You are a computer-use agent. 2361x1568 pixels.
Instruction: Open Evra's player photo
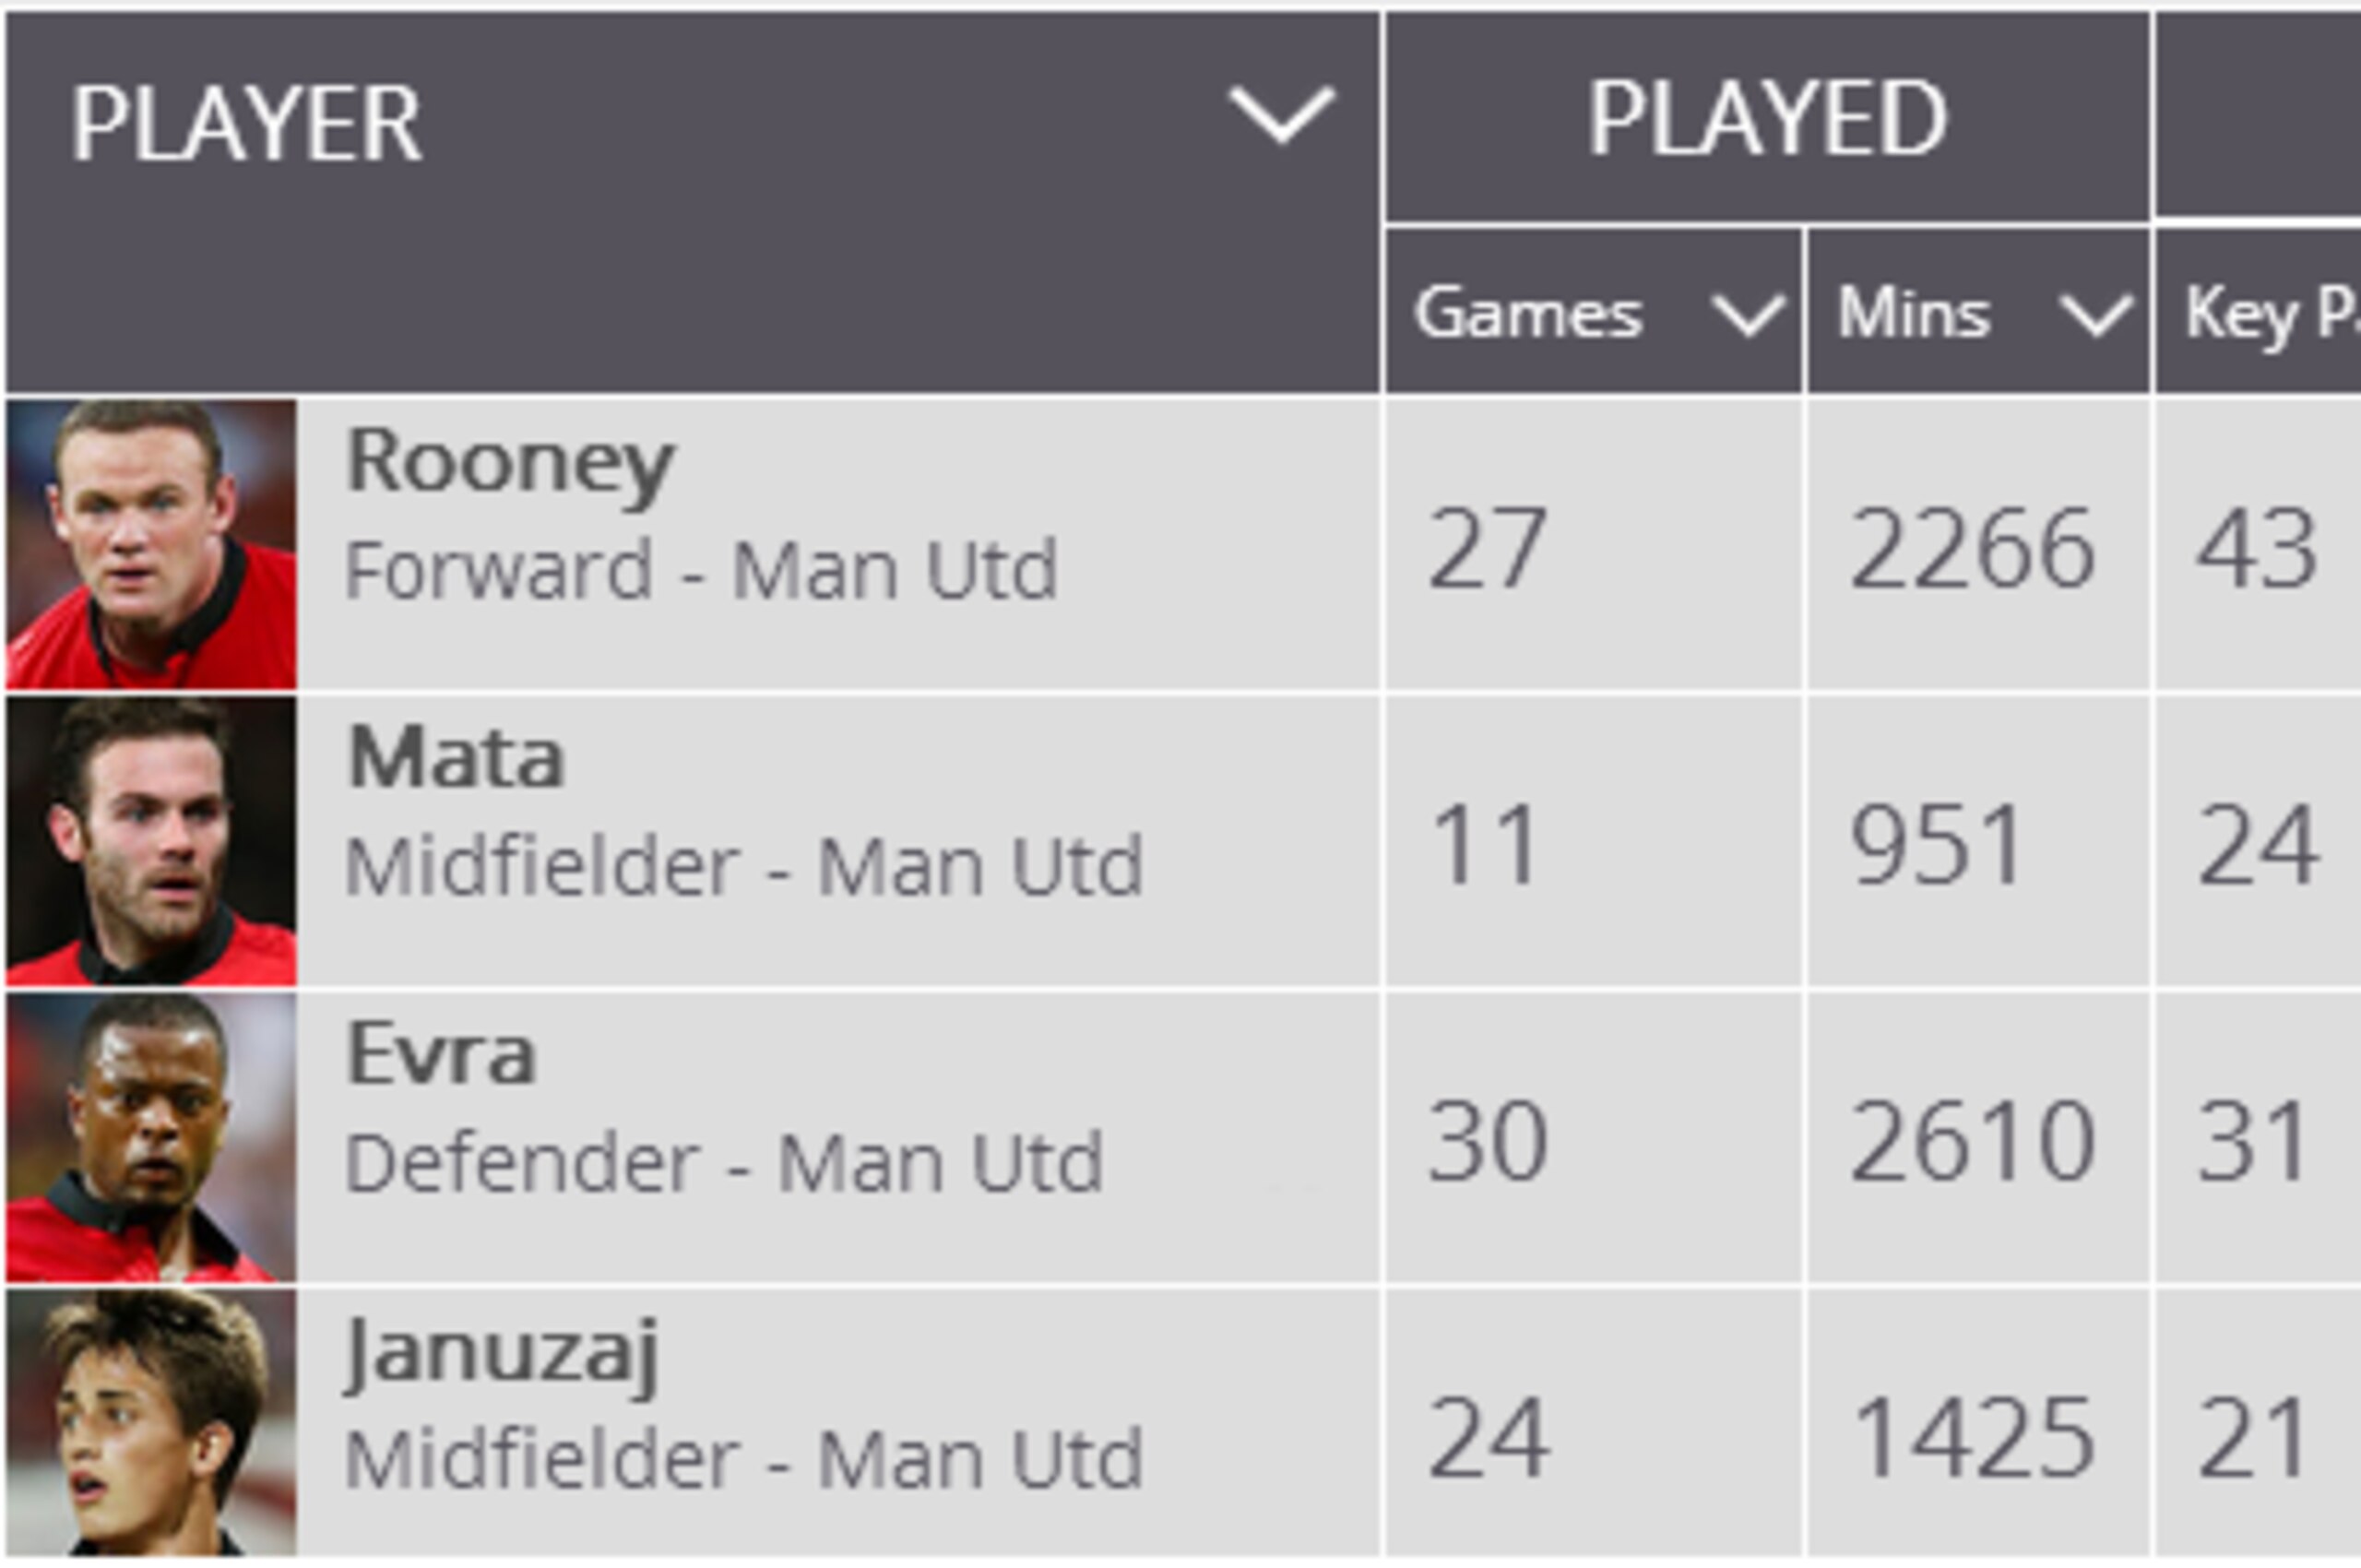click(151, 1138)
